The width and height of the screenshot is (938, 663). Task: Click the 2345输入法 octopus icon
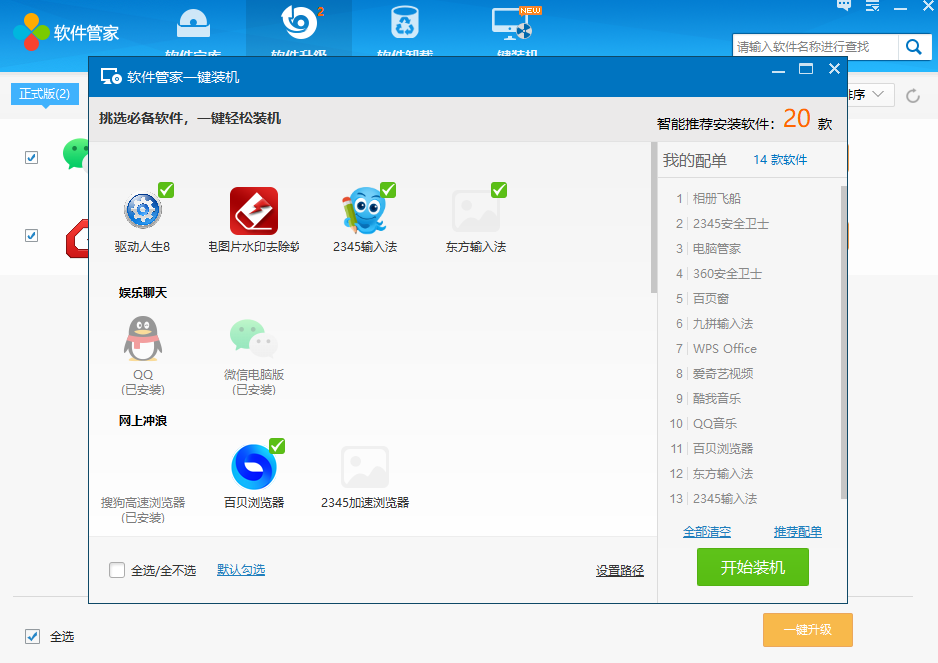click(365, 211)
